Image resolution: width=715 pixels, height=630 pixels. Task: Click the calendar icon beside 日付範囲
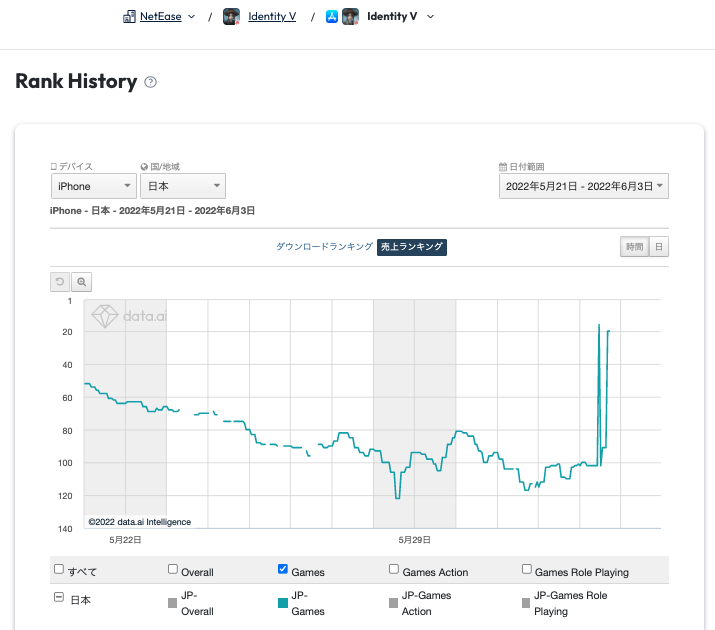coord(503,167)
